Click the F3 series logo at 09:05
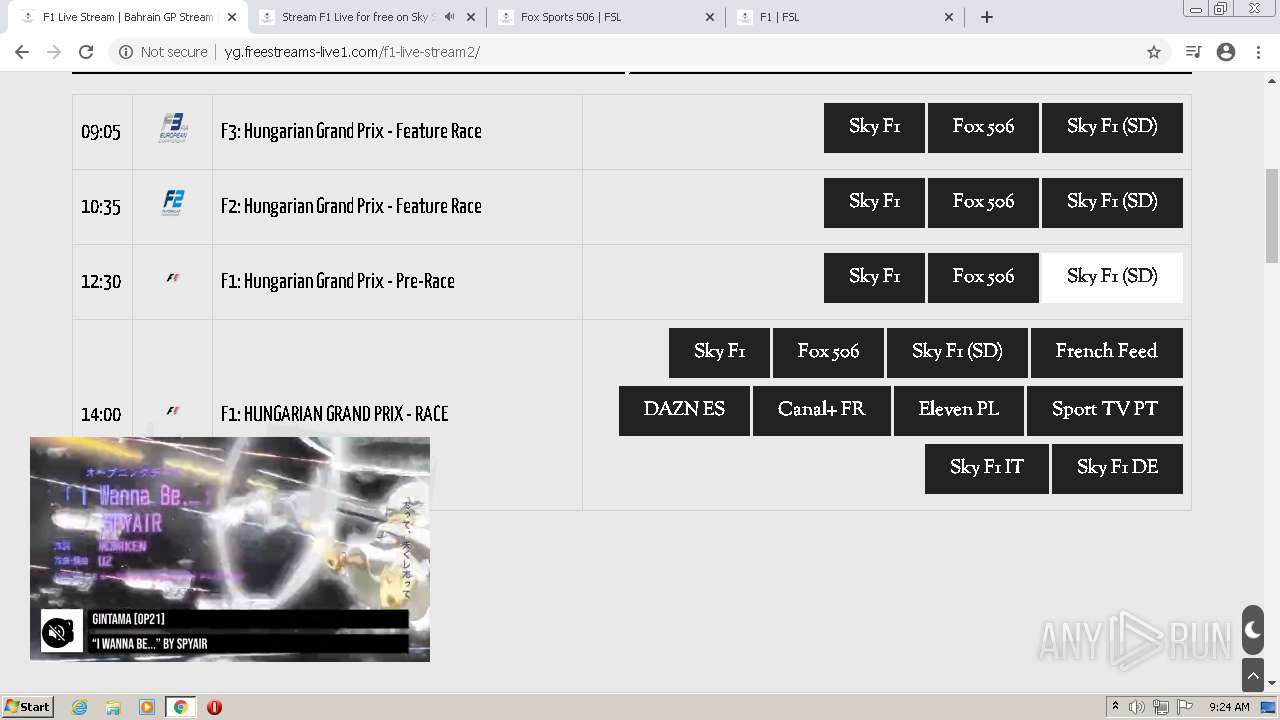 click(x=173, y=129)
